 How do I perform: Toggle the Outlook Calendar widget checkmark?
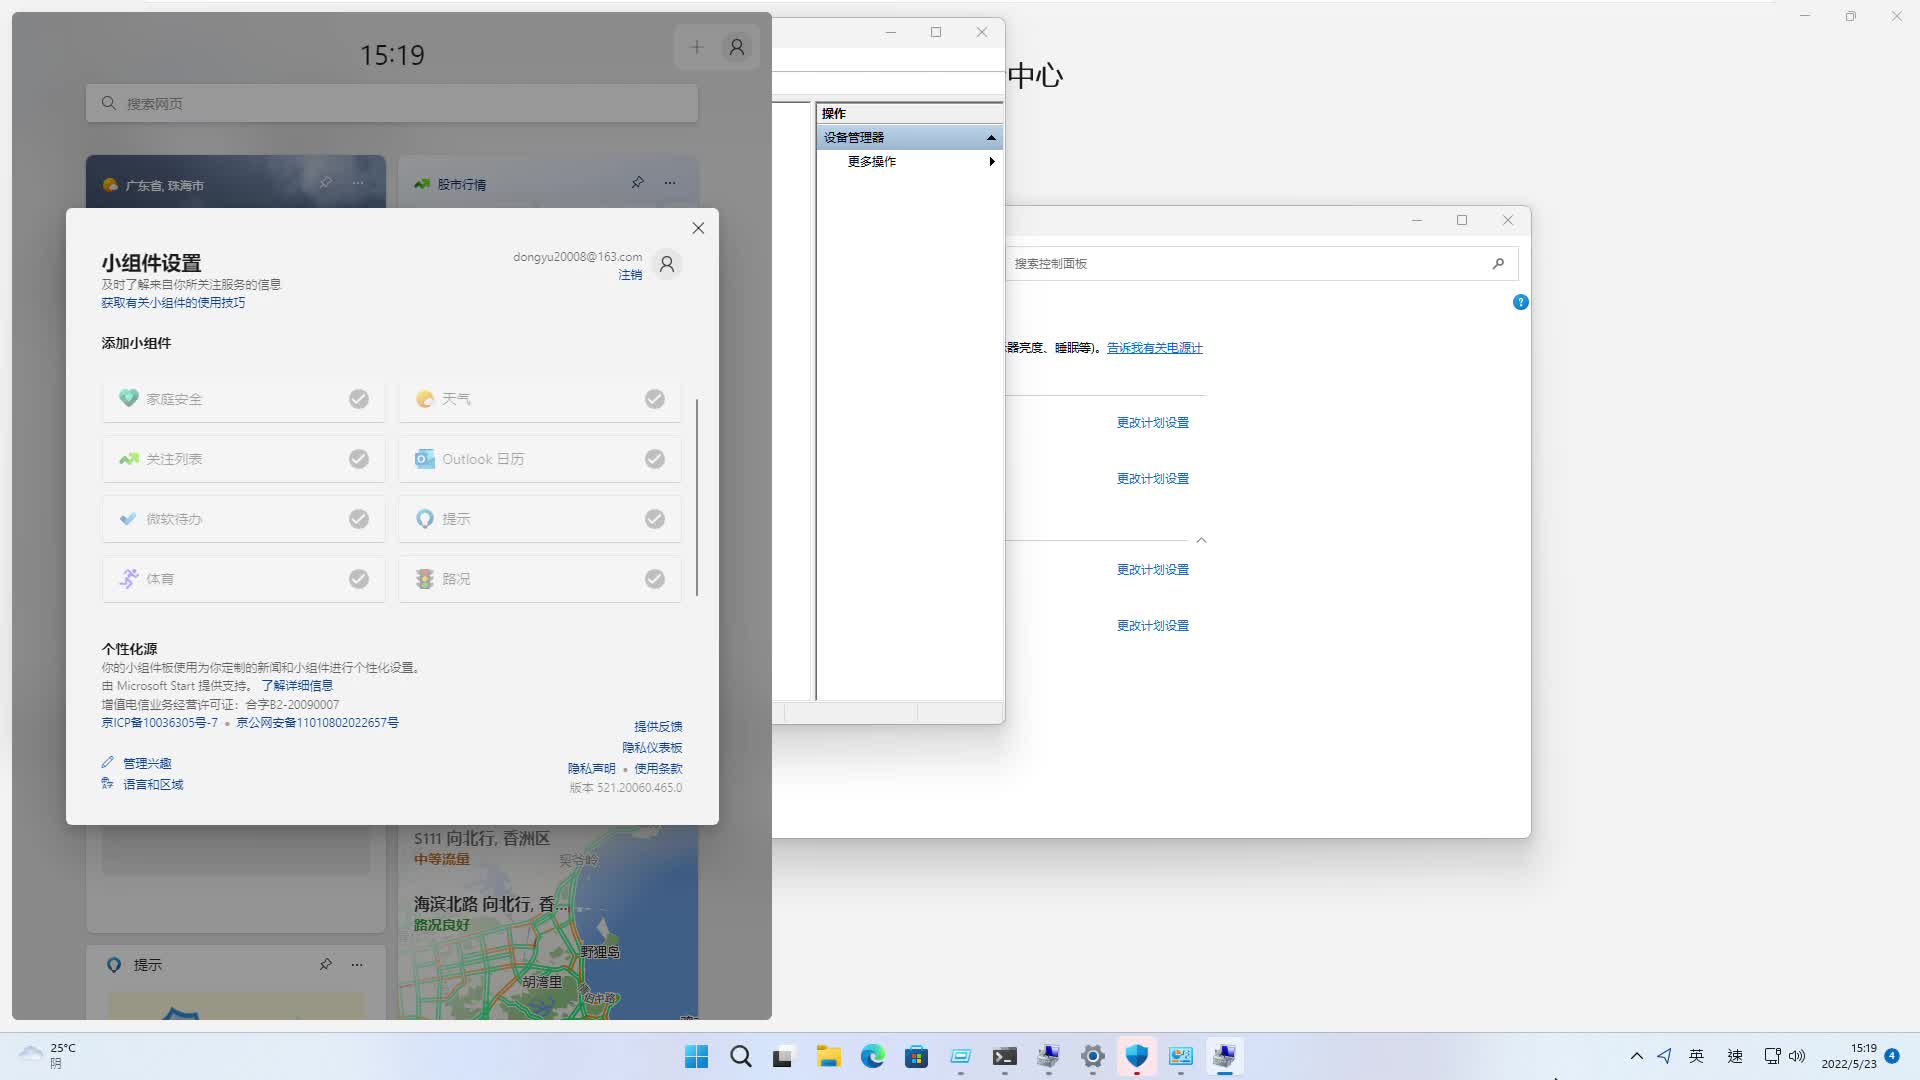[x=655, y=459]
